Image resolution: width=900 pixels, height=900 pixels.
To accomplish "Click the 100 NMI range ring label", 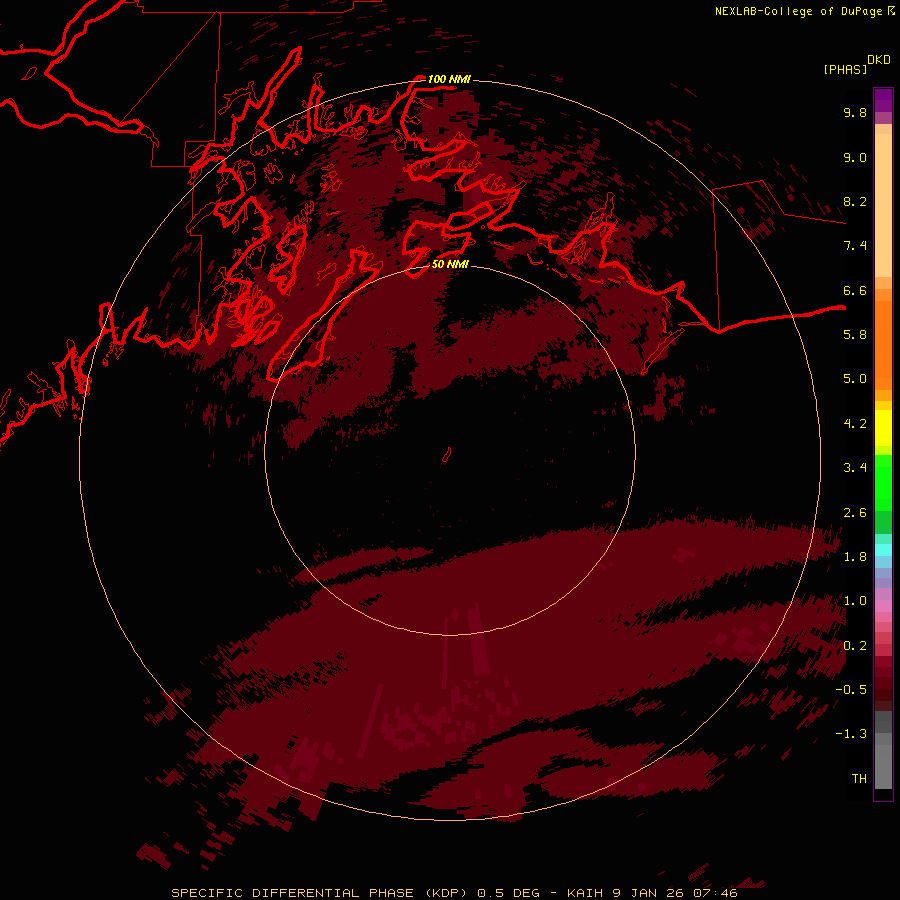I will 449,79.
